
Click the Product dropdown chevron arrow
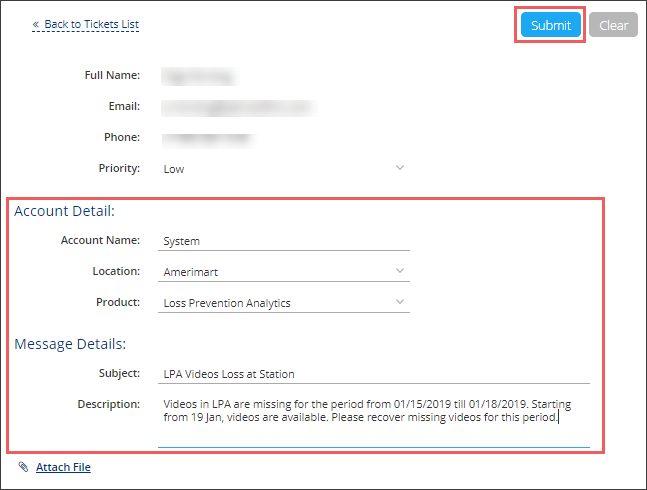400,302
